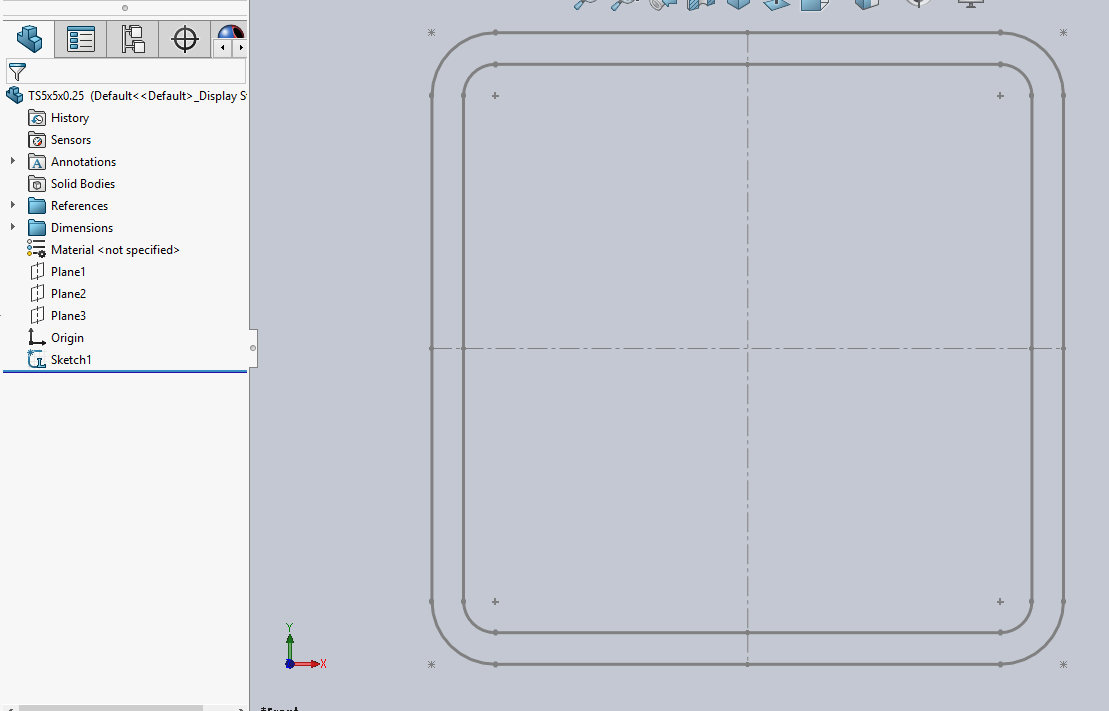The width and height of the screenshot is (1109, 711).
Task: Switch to the PropertyManager tab
Action: 81,38
